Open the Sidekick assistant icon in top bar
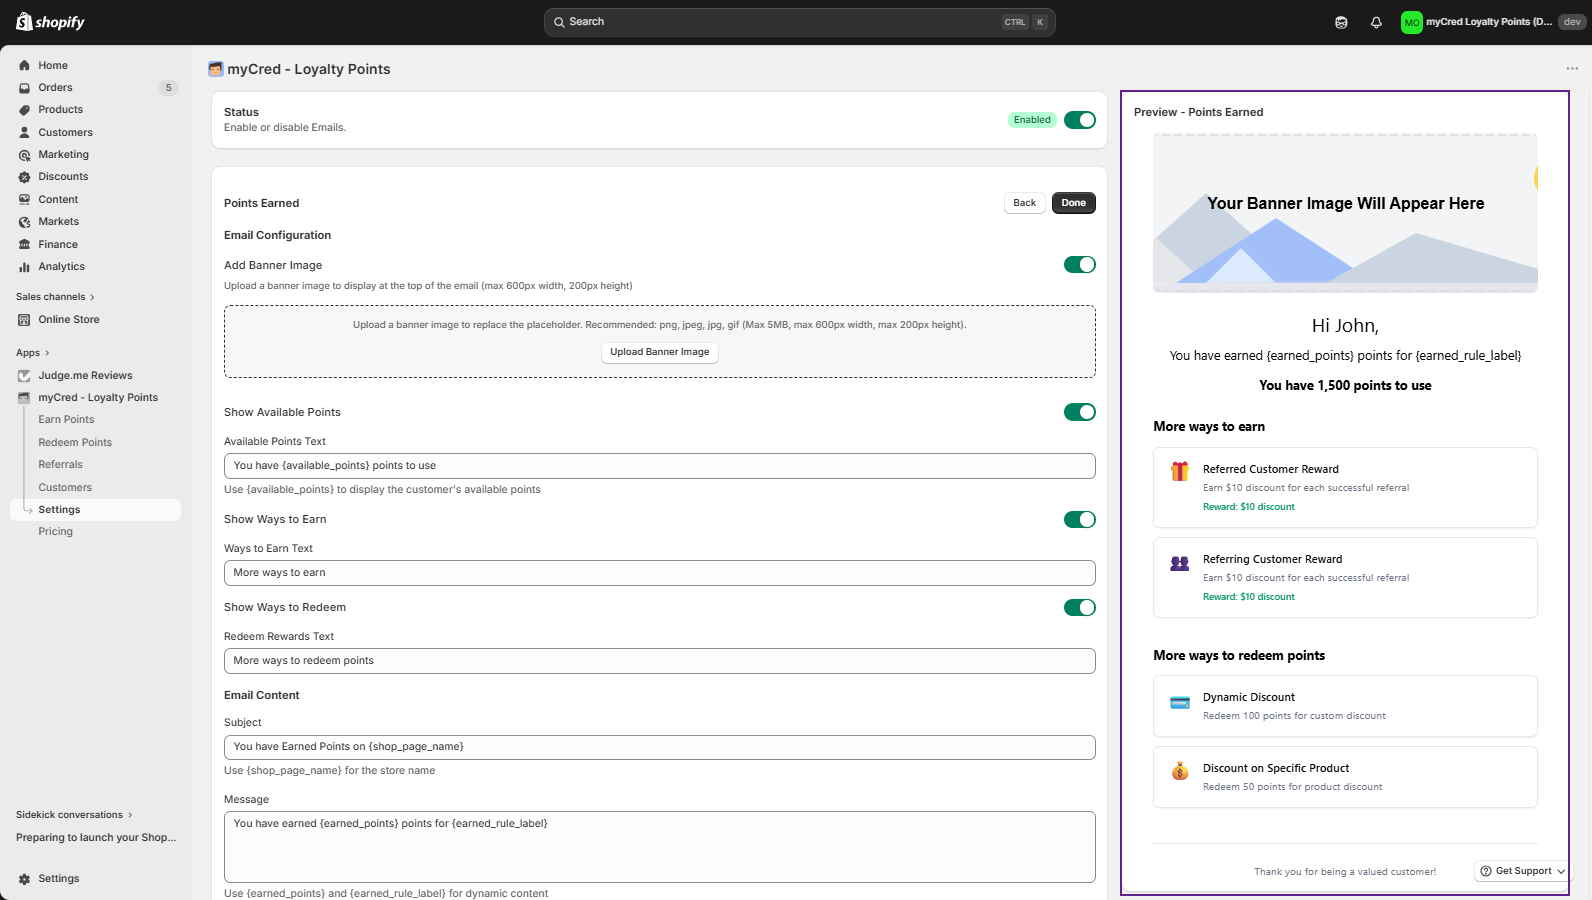 1341,22
